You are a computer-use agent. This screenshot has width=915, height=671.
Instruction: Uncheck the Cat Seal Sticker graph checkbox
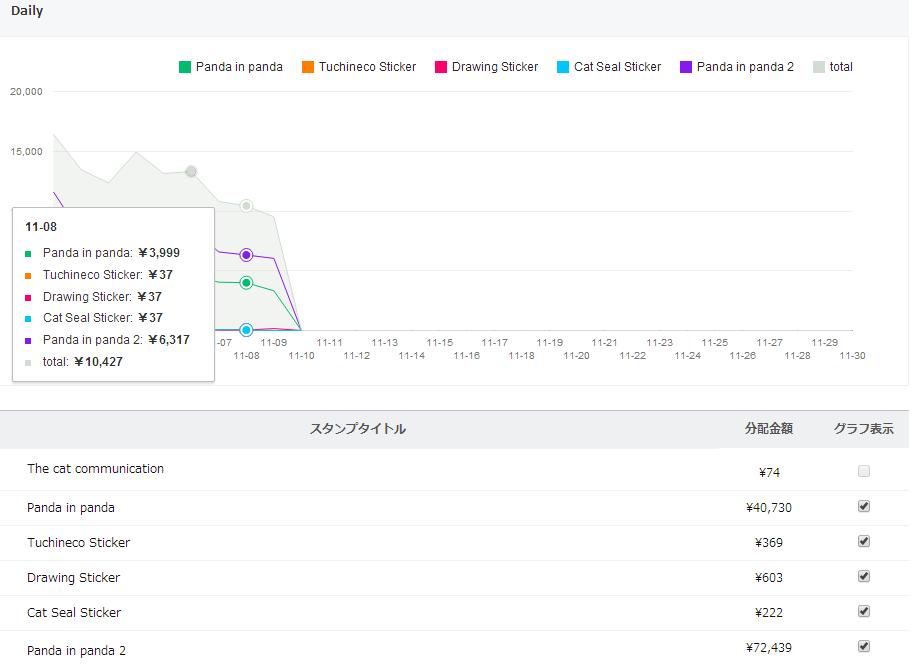(x=864, y=611)
